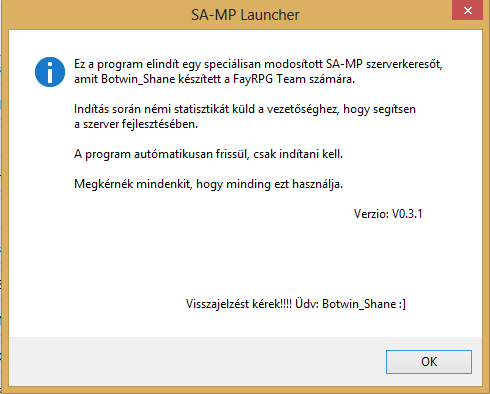Click the version text 'Verzio: V0.3.1'

click(388, 214)
